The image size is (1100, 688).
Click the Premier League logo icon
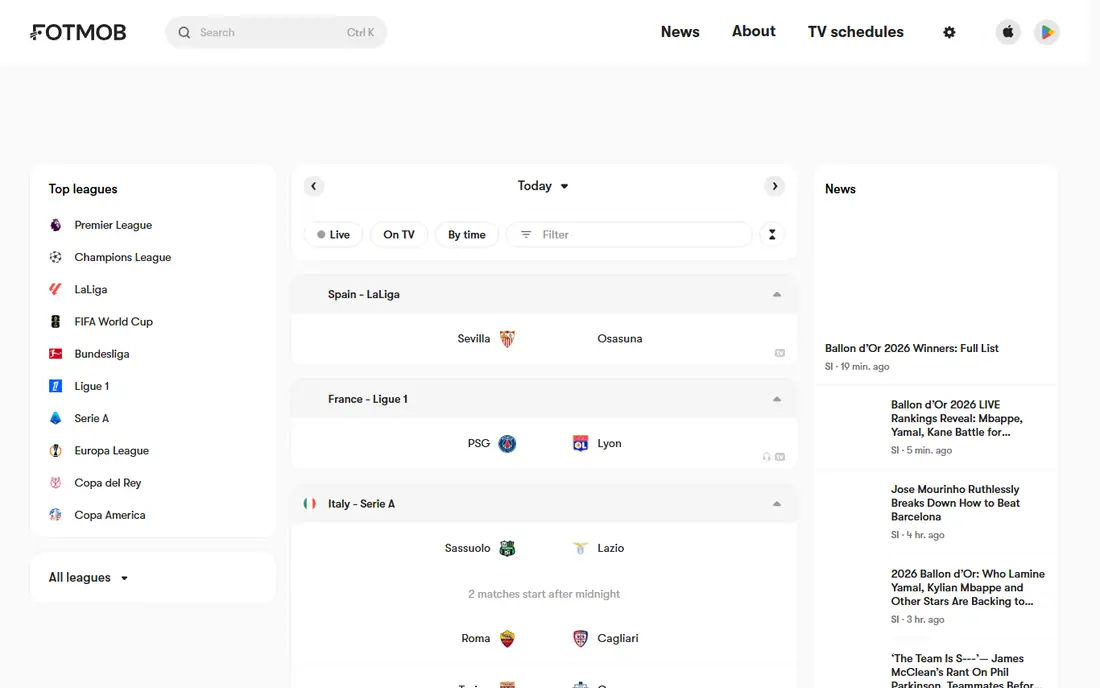[x=55, y=225]
